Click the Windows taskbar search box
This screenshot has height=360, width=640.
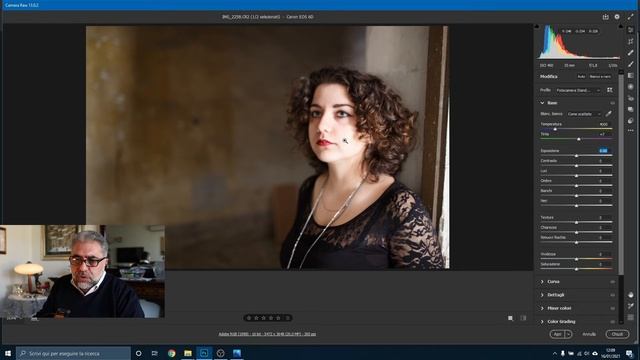73,353
